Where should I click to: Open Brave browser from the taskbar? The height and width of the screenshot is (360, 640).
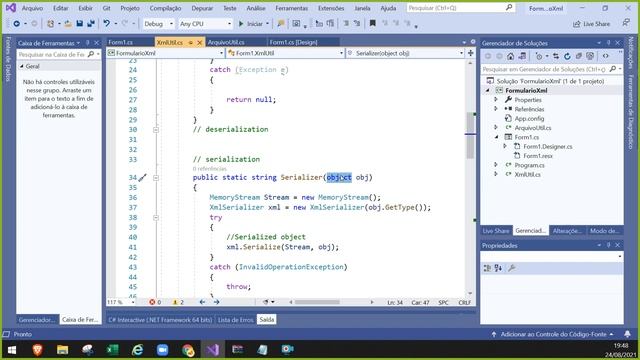pos(38,349)
